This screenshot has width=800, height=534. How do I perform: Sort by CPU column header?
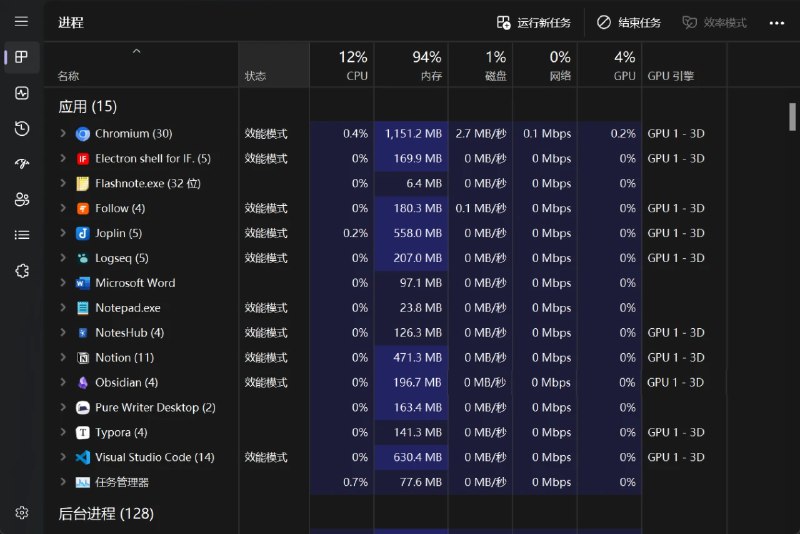tap(342, 65)
